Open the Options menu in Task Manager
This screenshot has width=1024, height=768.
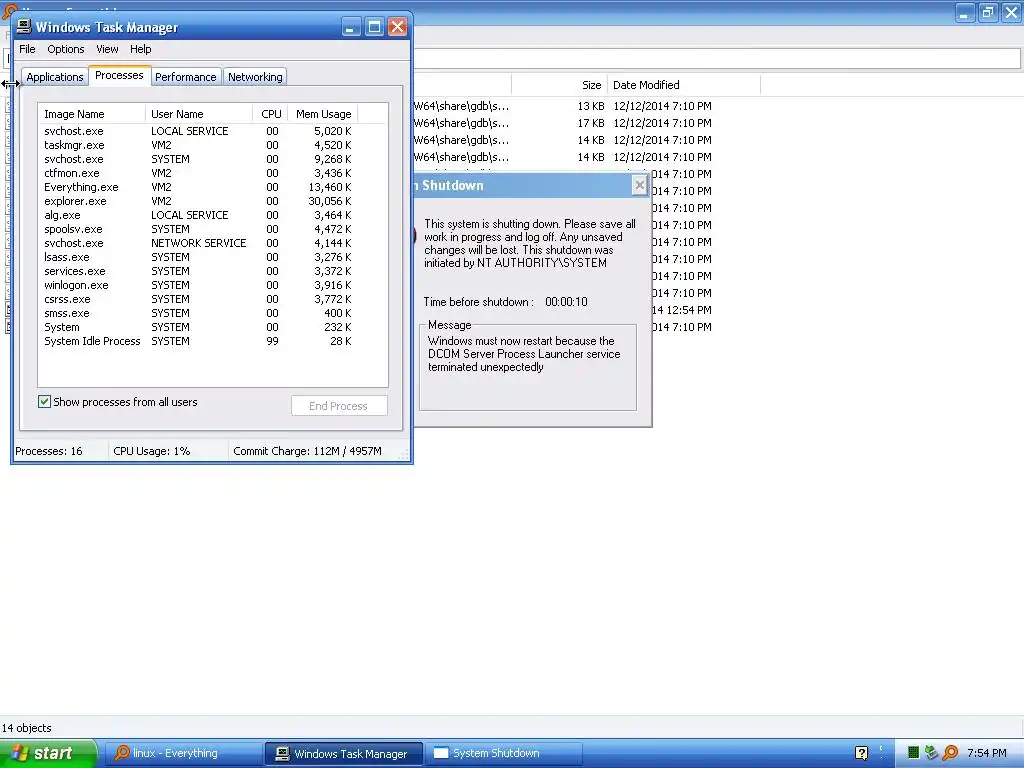[x=65, y=49]
